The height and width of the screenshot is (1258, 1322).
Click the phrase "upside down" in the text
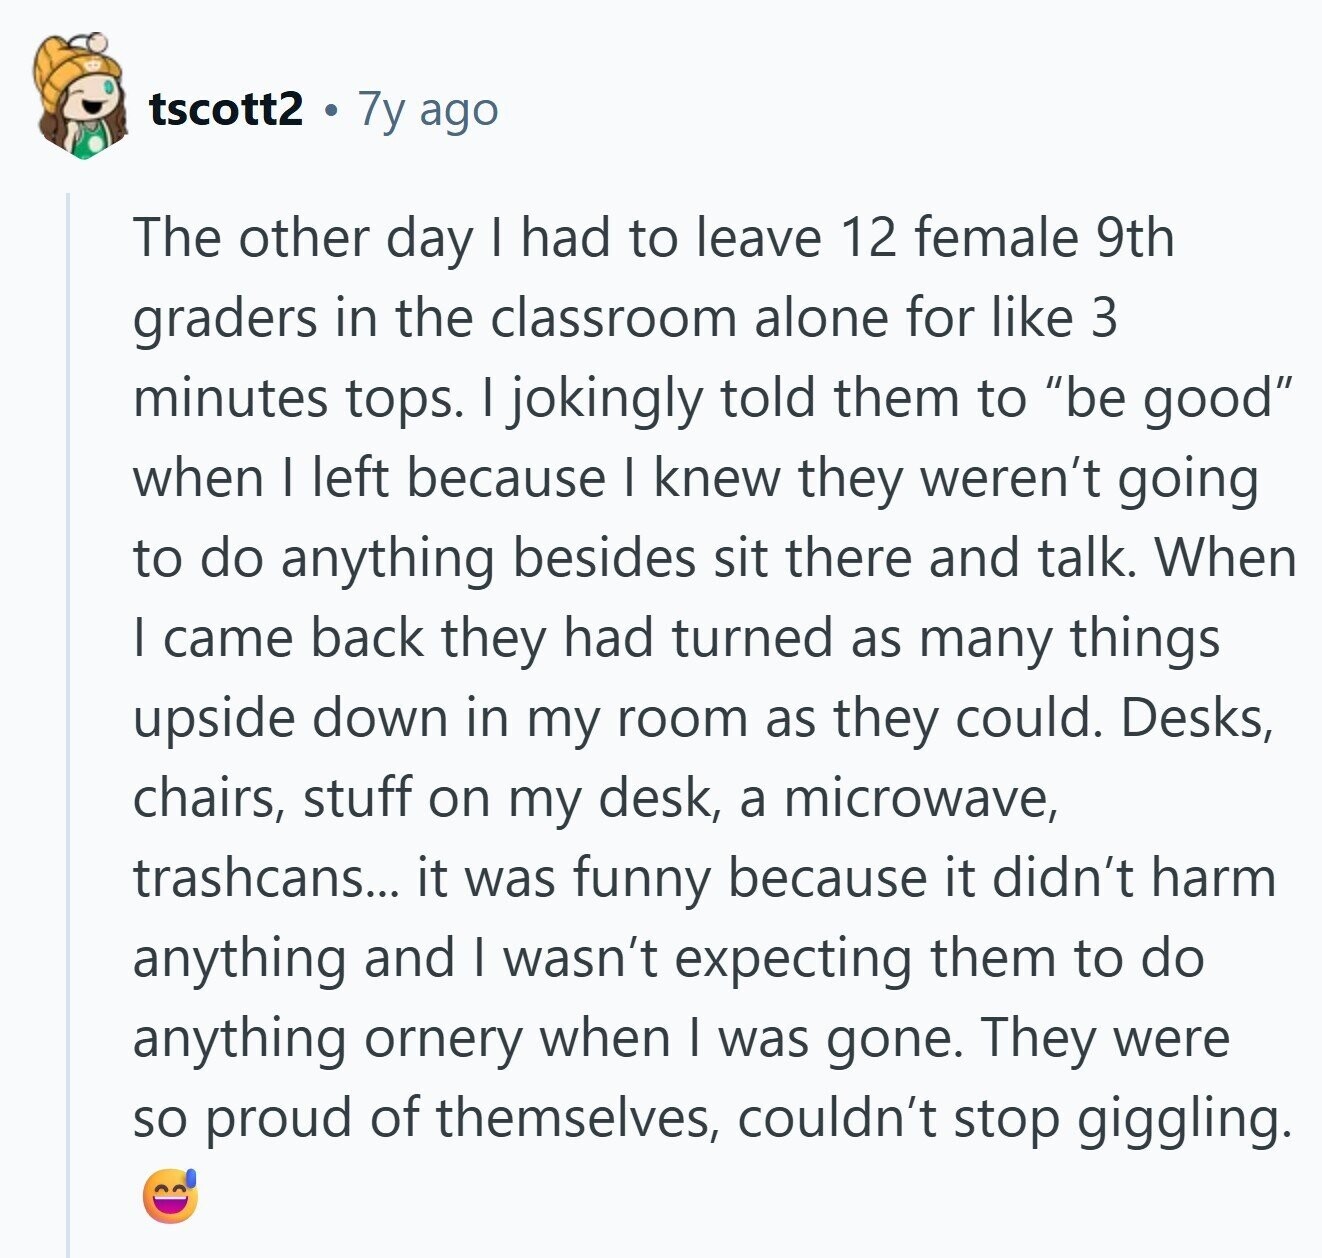coord(290,718)
